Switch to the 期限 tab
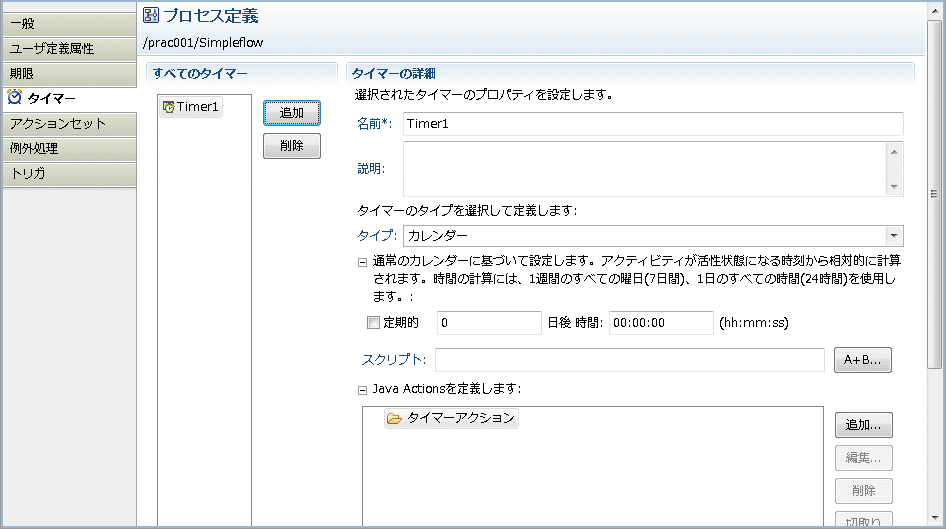The image size is (946, 529). [69, 74]
